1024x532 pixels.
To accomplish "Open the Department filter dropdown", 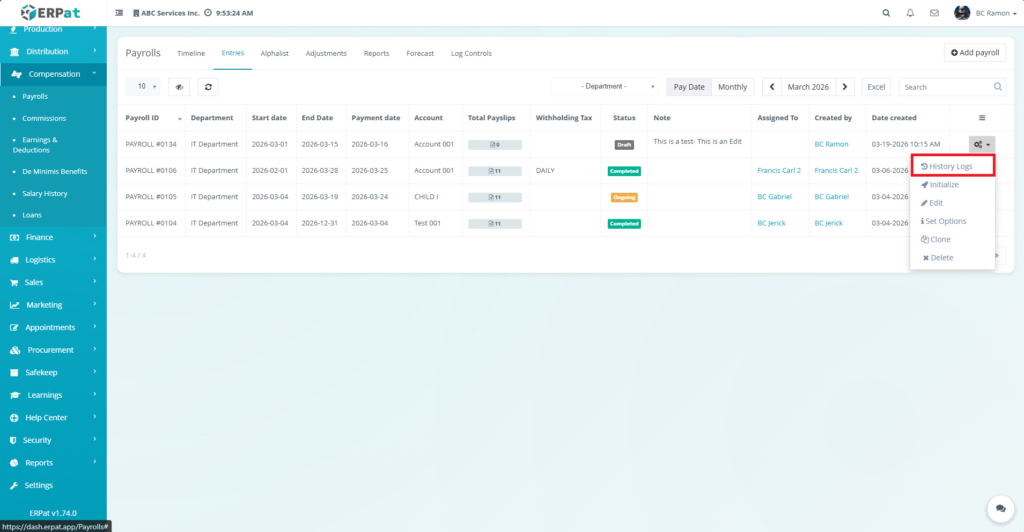I will pyautogui.click(x=607, y=87).
